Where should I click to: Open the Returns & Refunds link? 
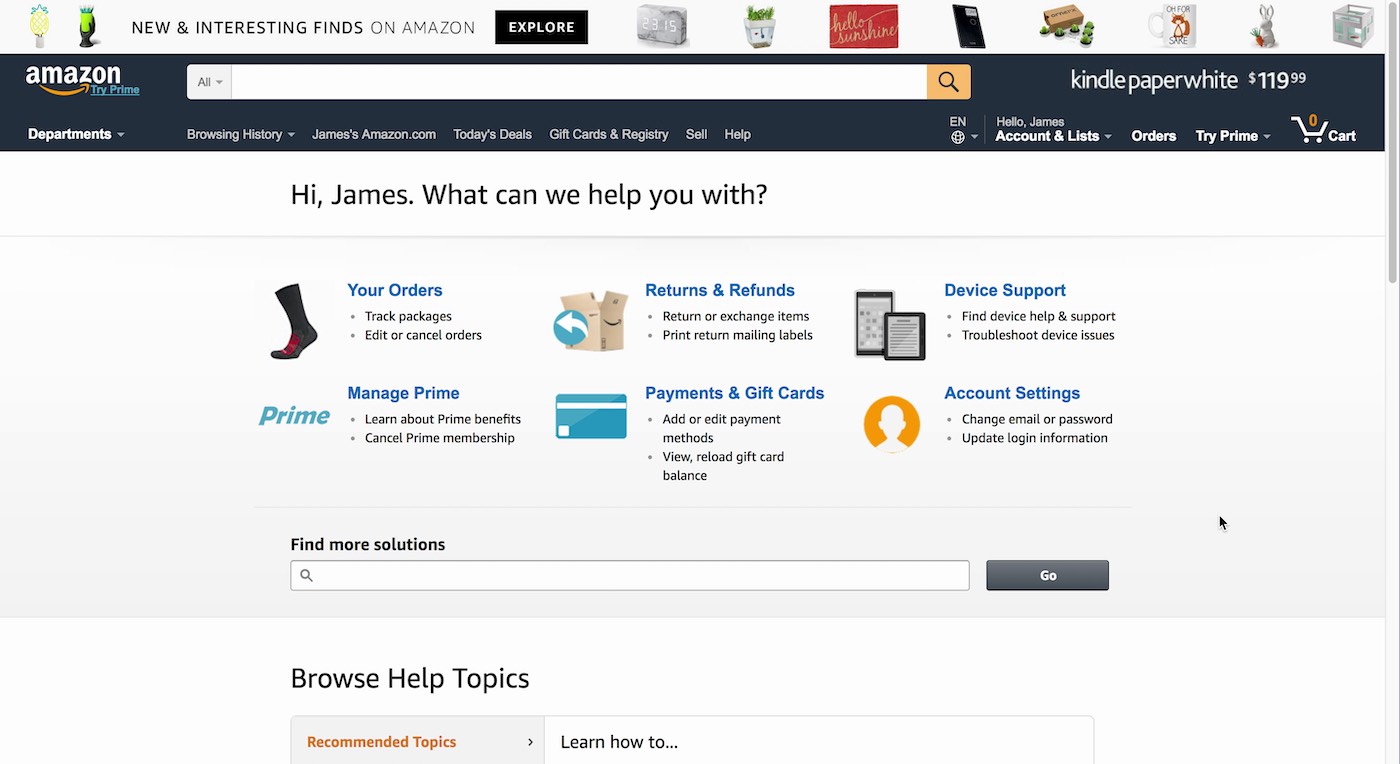coord(719,290)
